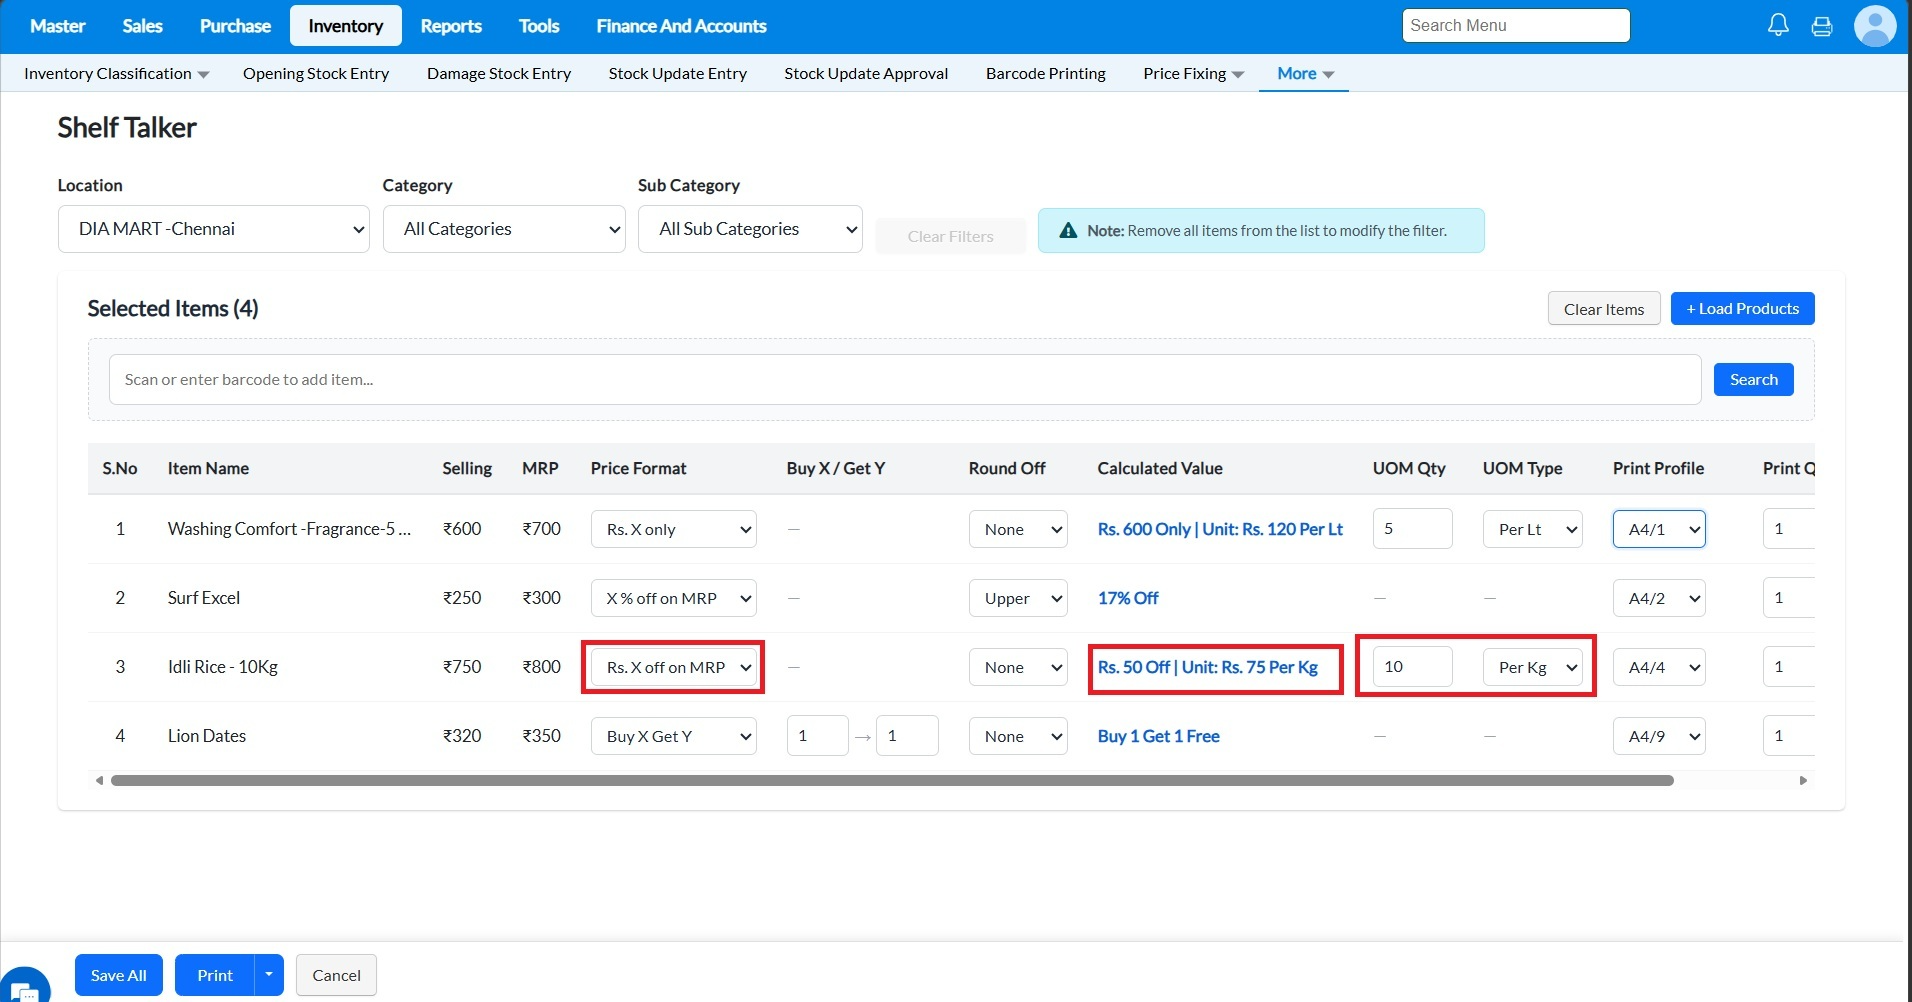Image resolution: width=1912 pixels, height=1002 pixels.
Task: Click the Load Products button
Action: tap(1742, 309)
